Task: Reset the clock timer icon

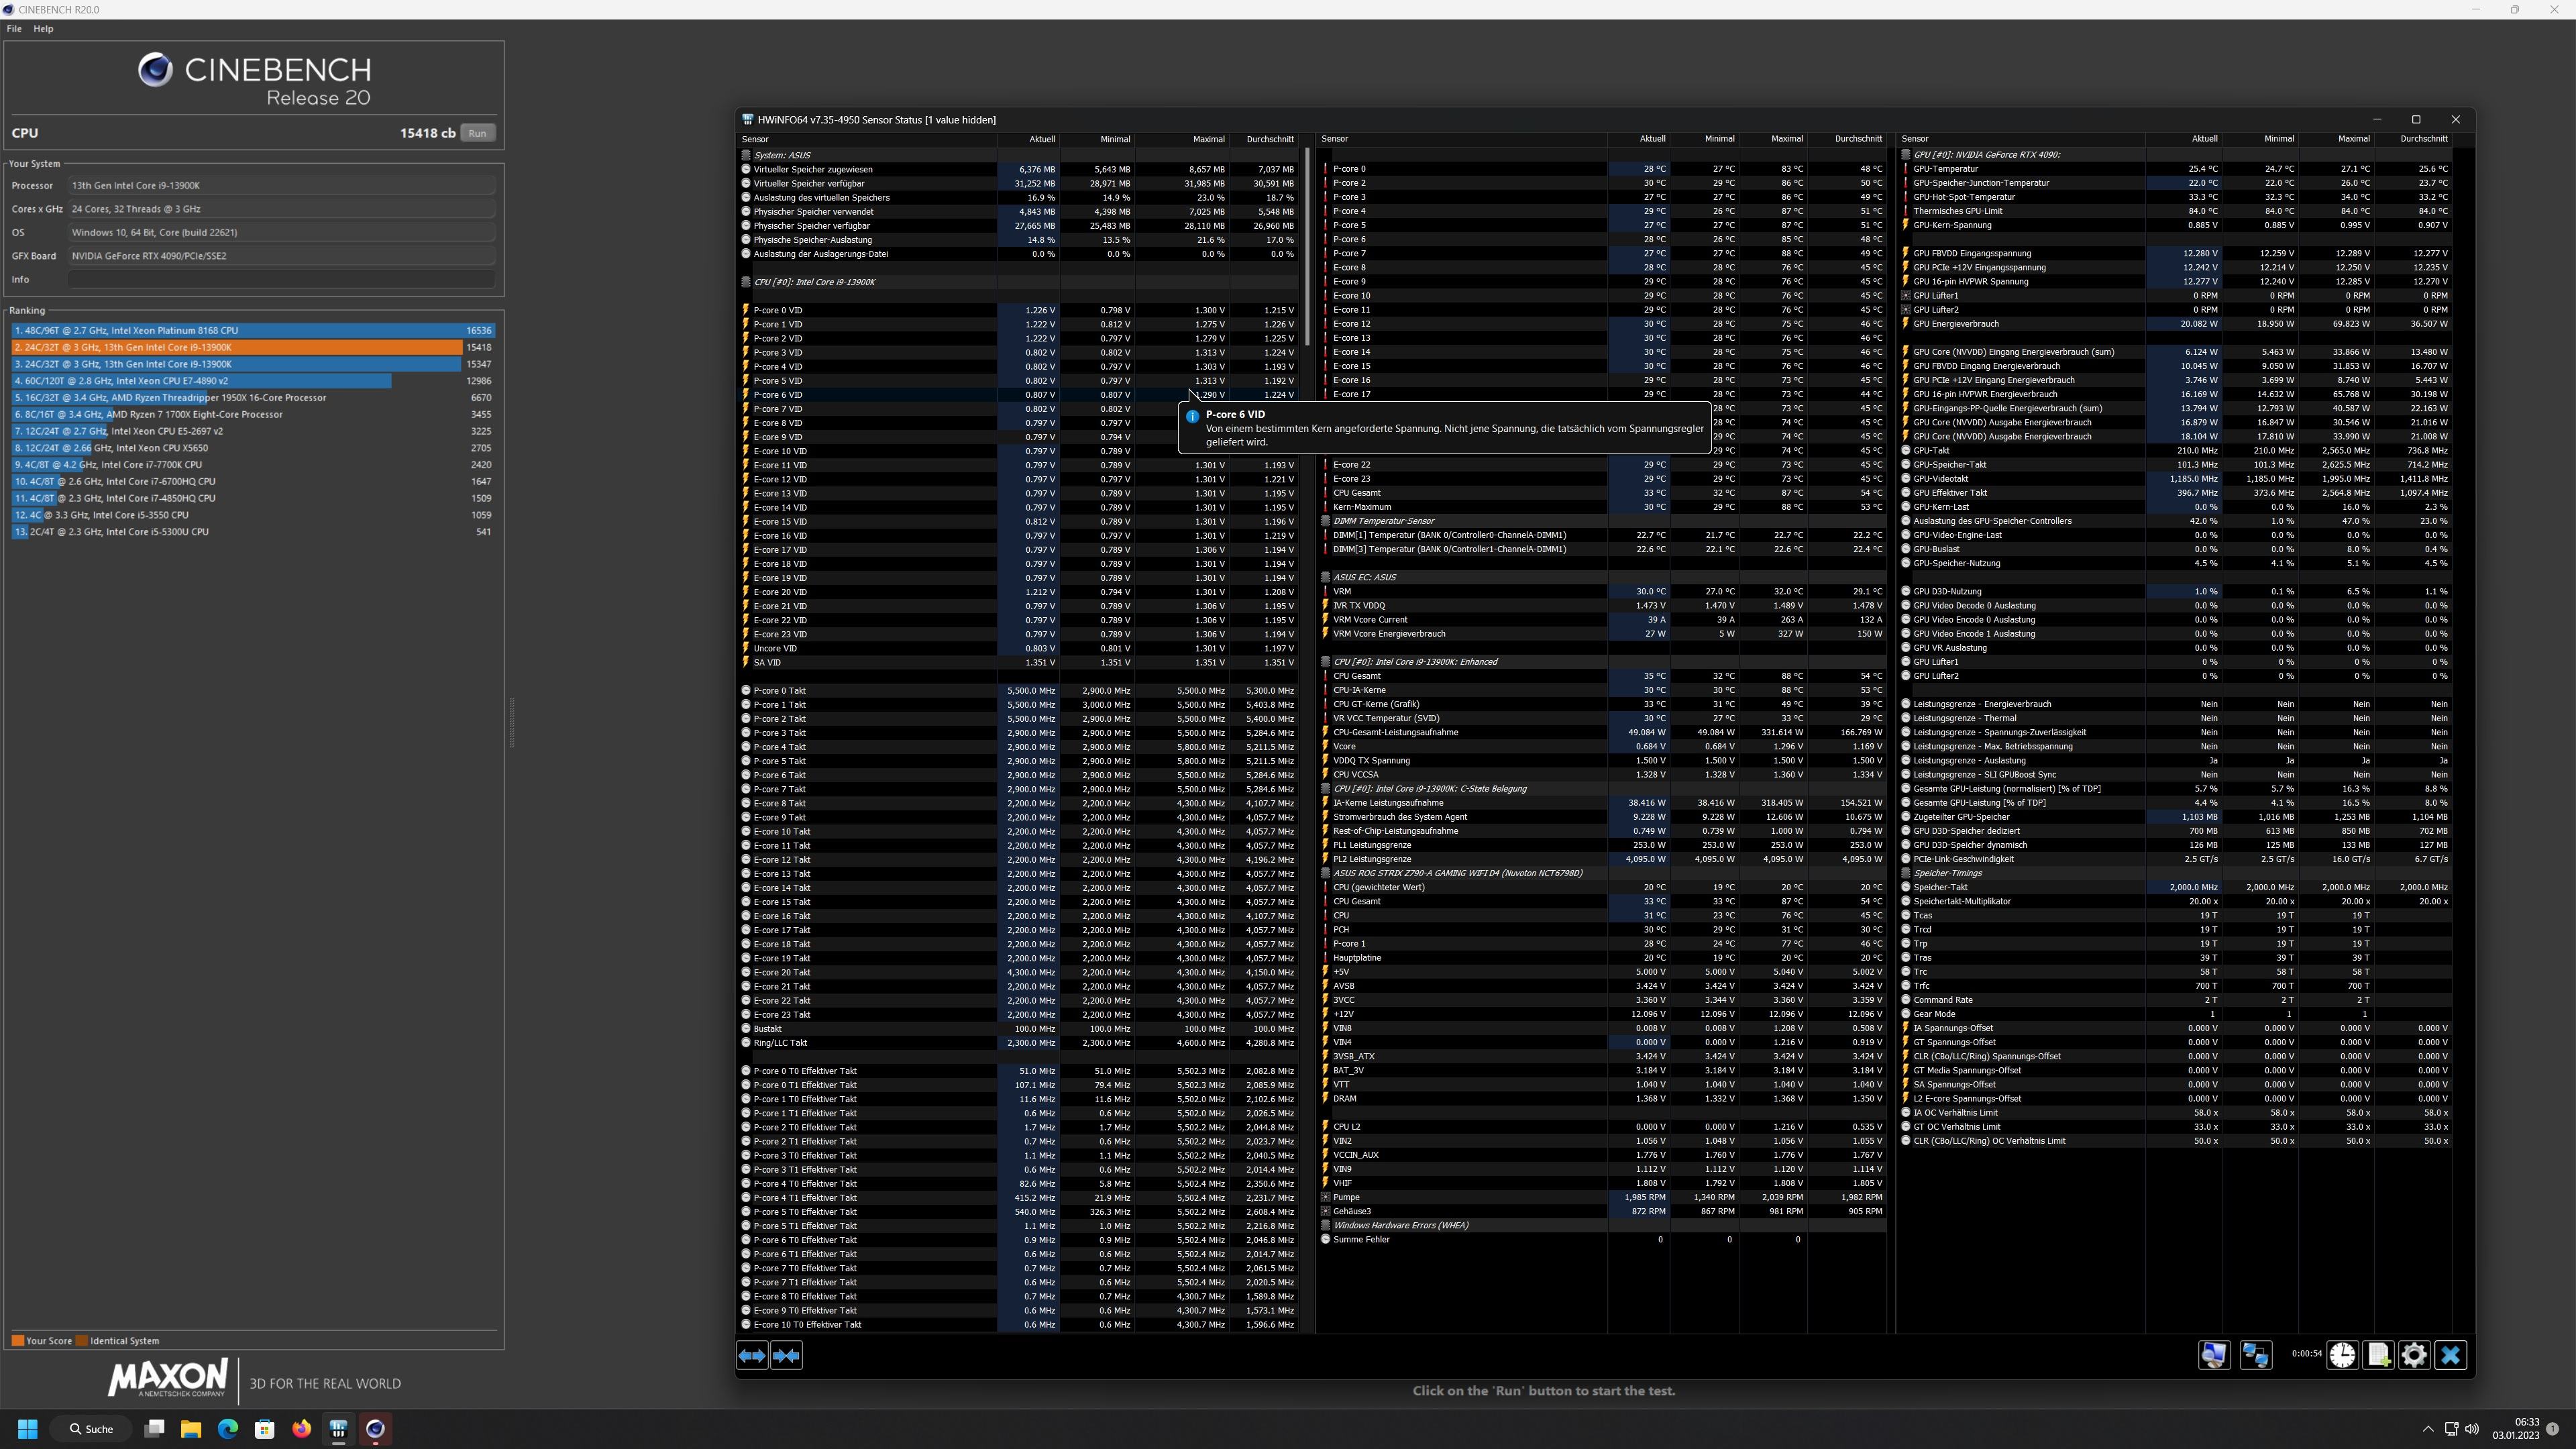Action: coord(2342,1355)
